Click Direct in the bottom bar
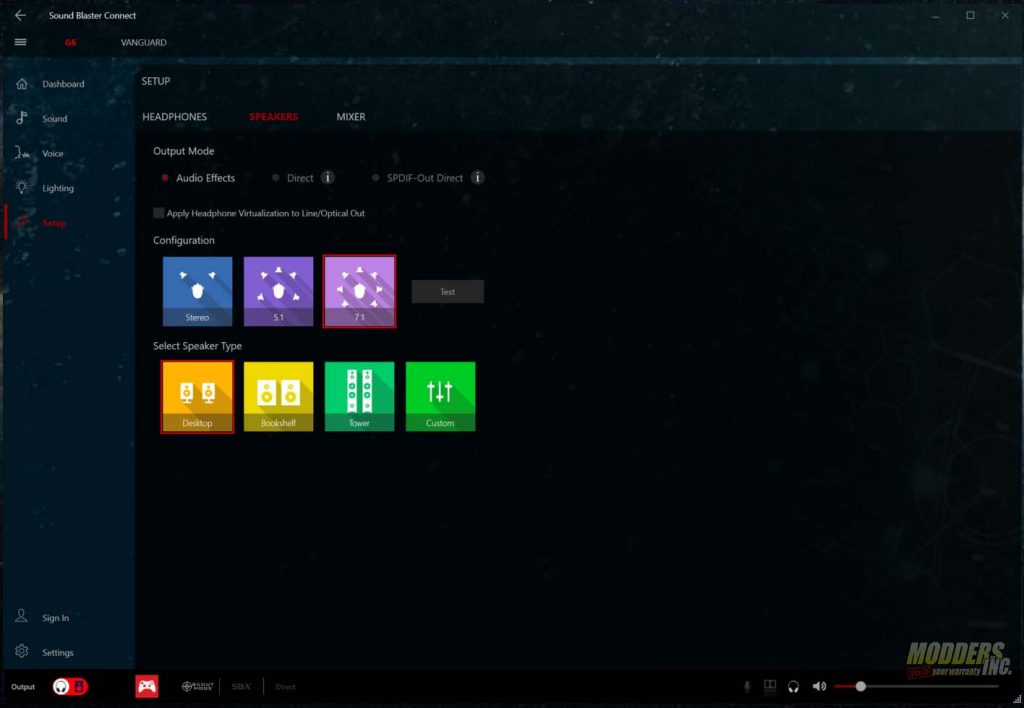 coord(285,686)
